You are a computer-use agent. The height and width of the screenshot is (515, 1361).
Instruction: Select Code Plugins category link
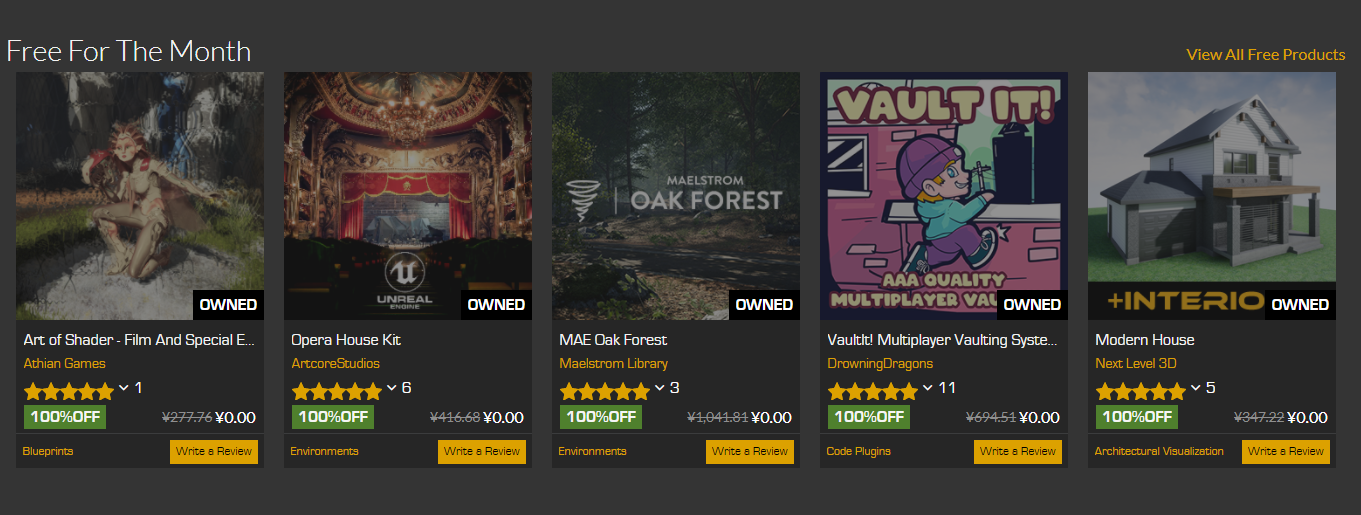coord(858,451)
